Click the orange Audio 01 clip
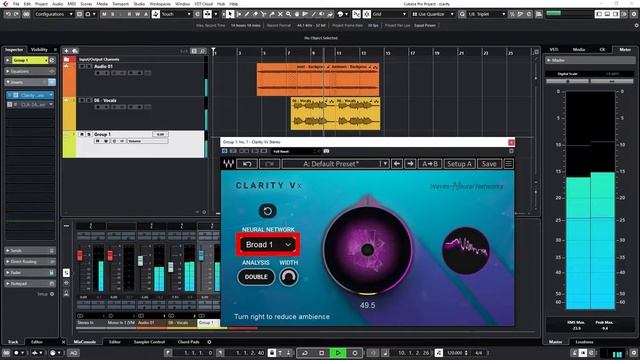The height and width of the screenshot is (360, 640). pyautogui.click(x=318, y=80)
